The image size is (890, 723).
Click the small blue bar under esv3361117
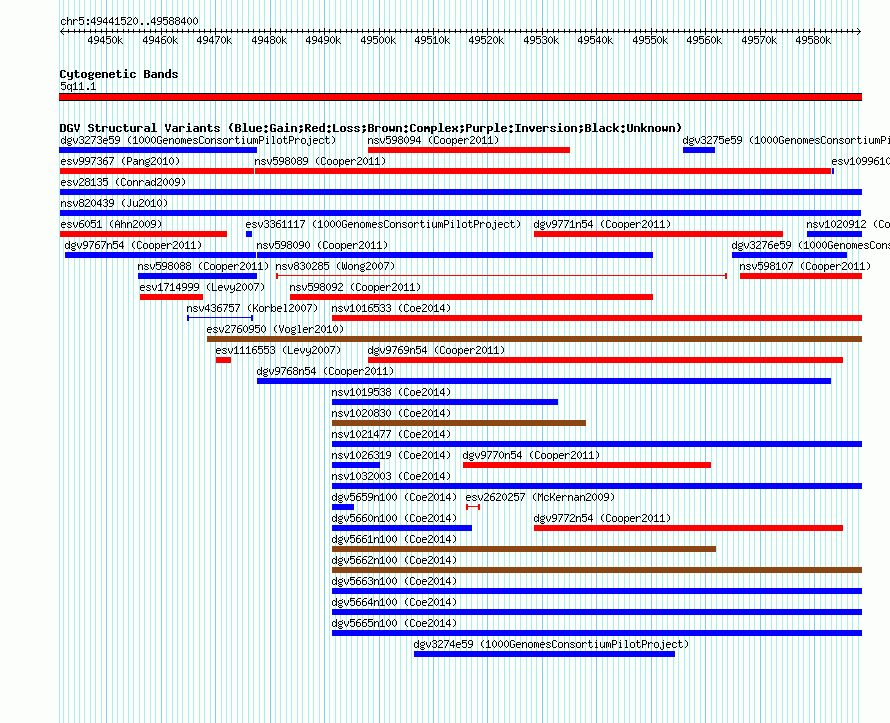249,234
